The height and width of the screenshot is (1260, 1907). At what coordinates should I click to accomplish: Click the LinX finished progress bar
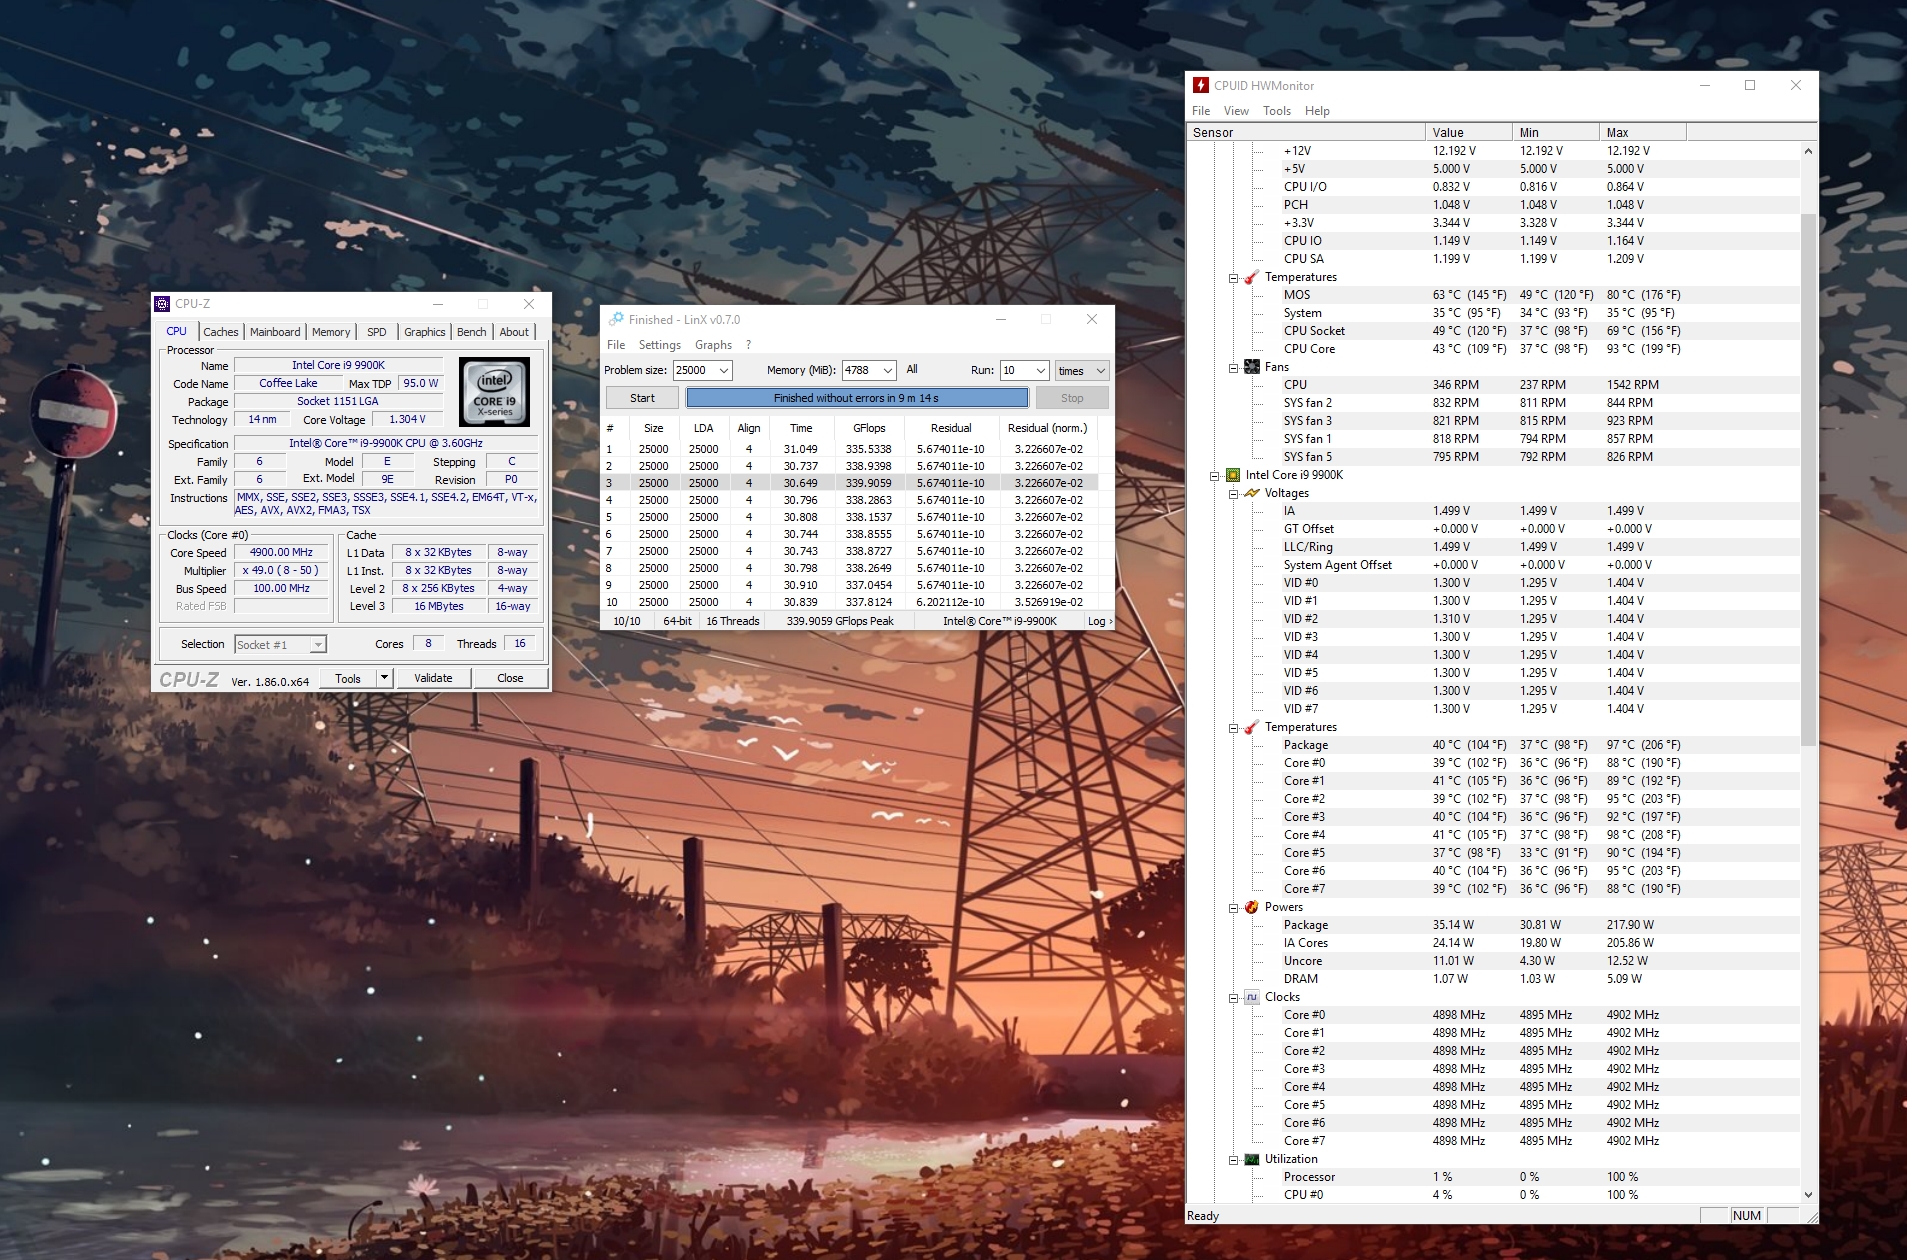tap(856, 398)
